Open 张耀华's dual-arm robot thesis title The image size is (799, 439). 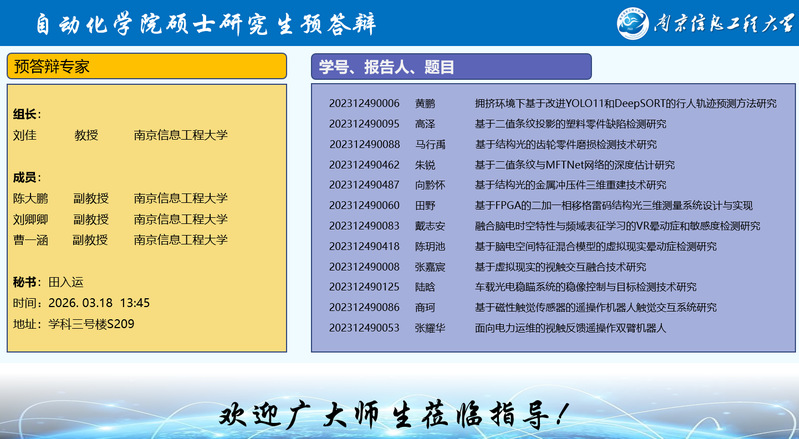pos(570,328)
